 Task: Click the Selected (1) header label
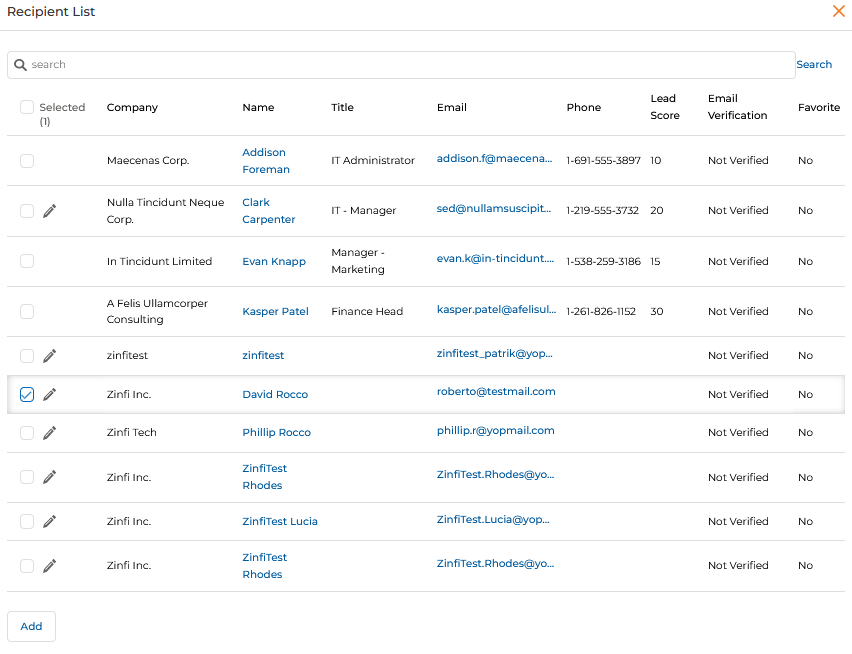(62, 114)
